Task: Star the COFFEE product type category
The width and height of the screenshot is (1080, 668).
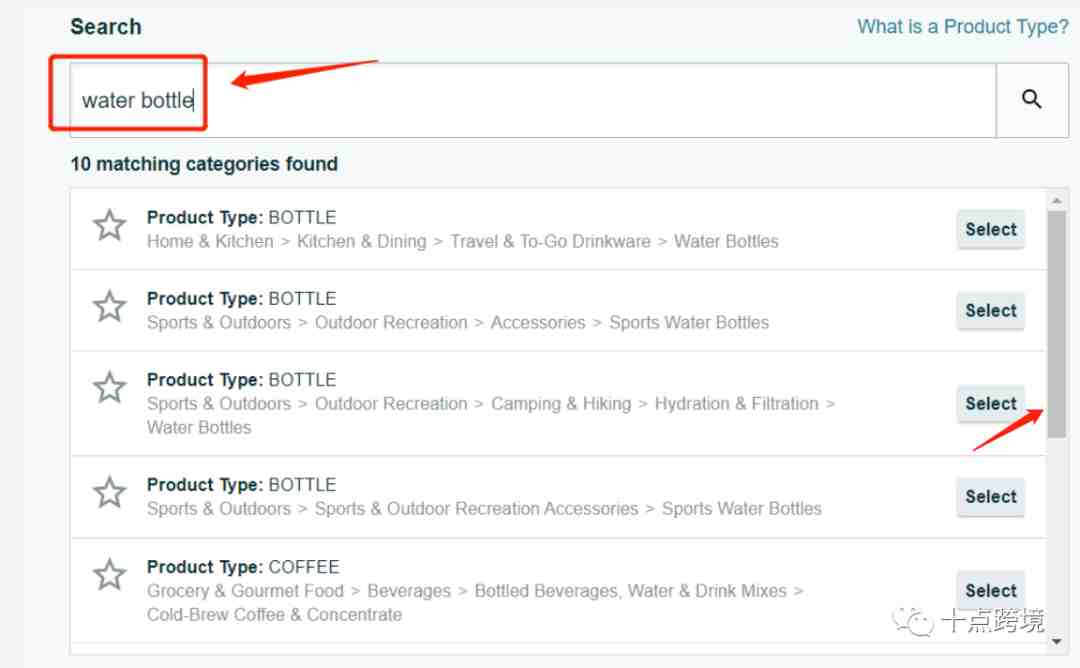Action: pos(109,575)
